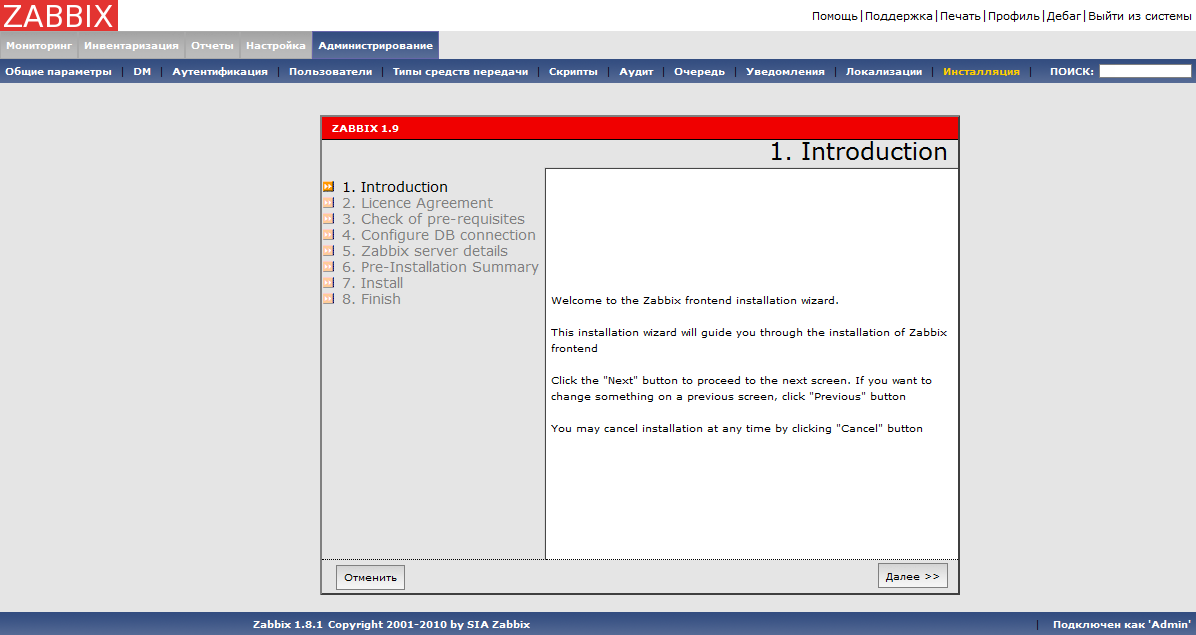Select step 4. Configure DB connection

pyautogui.click(x=439, y=235)
